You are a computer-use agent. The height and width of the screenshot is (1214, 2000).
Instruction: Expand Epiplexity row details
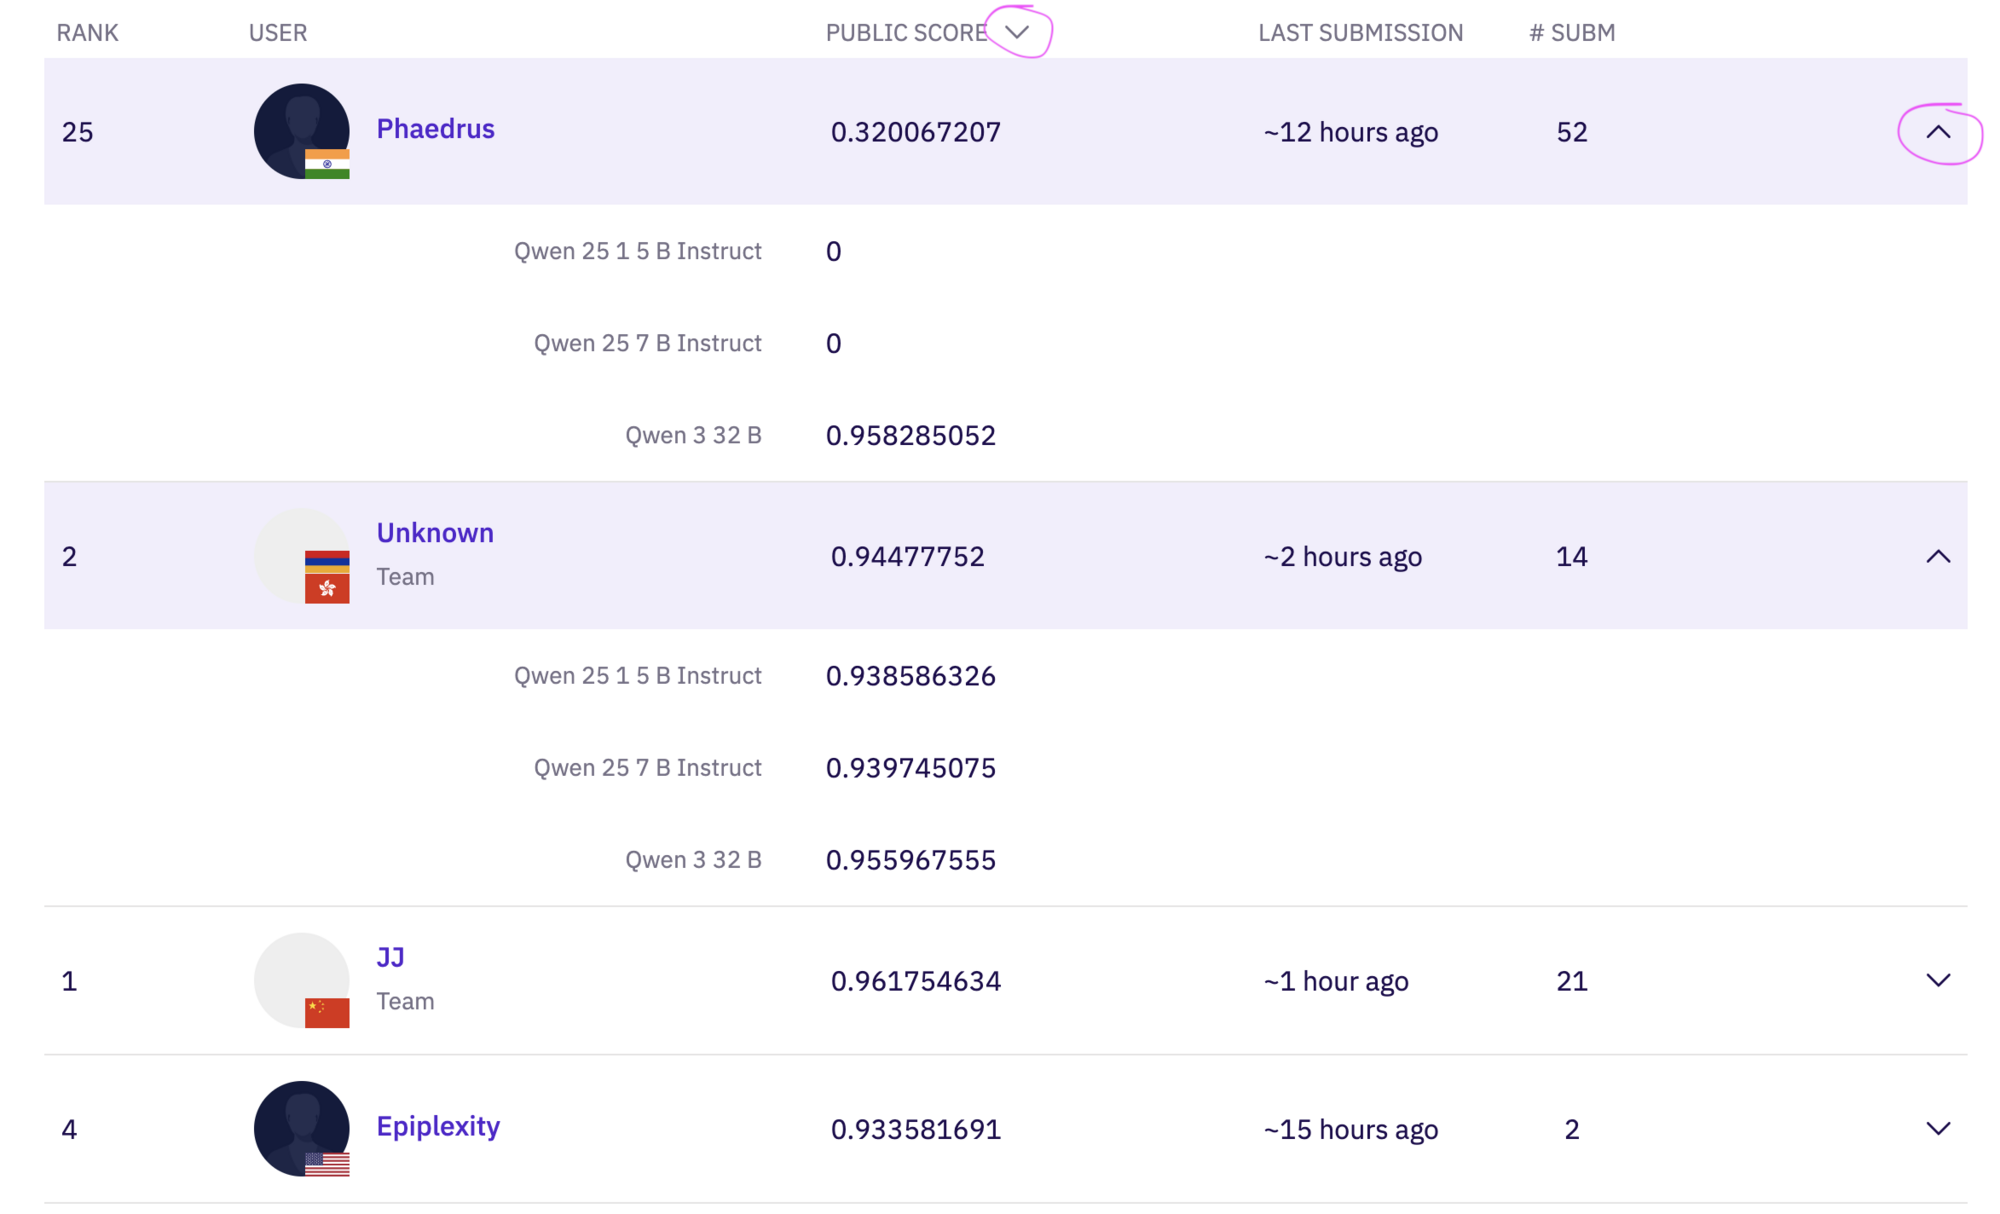pos(1937,1128)
